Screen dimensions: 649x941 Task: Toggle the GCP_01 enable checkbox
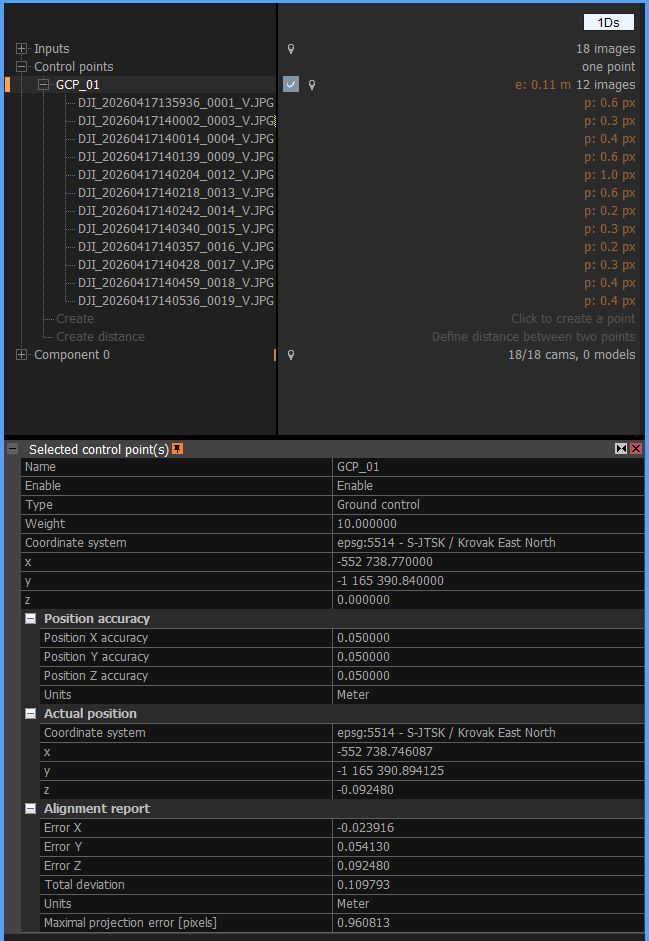pyautogui.click(x=291, y=85)
